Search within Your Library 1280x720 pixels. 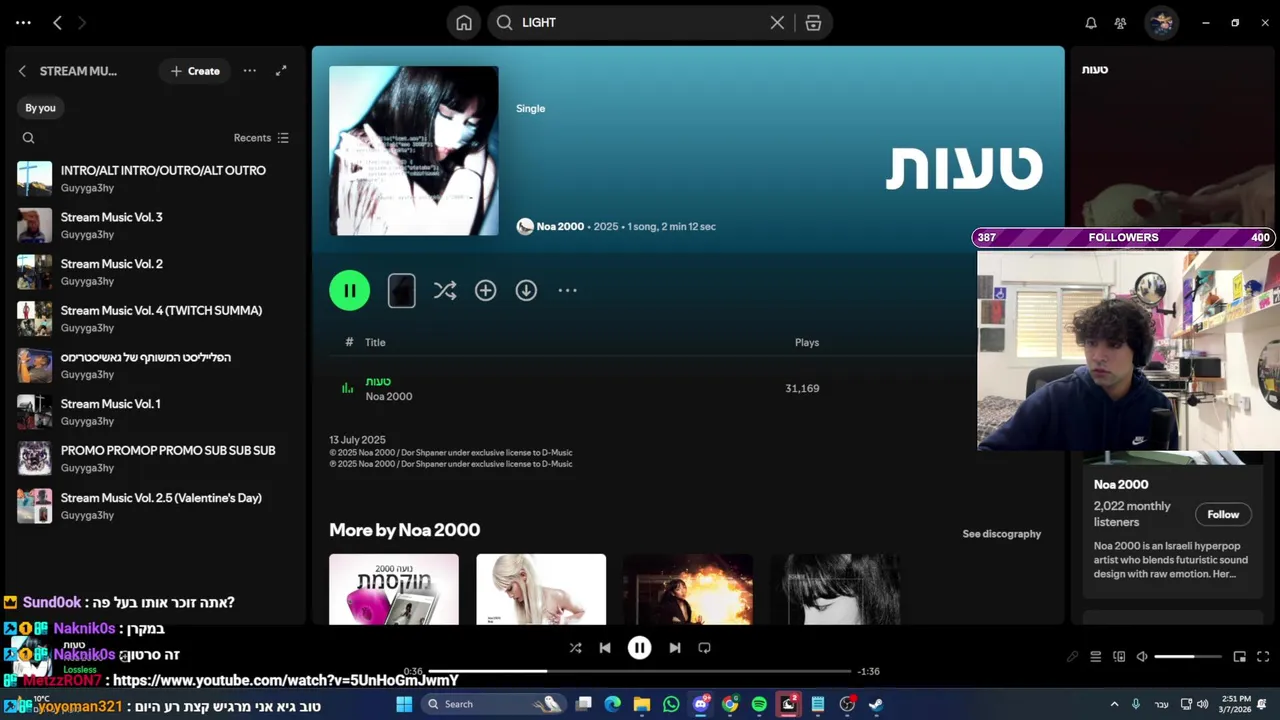click(28, 138)
